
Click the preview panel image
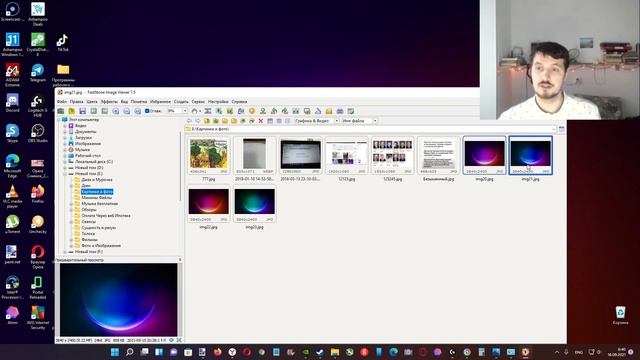[119, 300]
